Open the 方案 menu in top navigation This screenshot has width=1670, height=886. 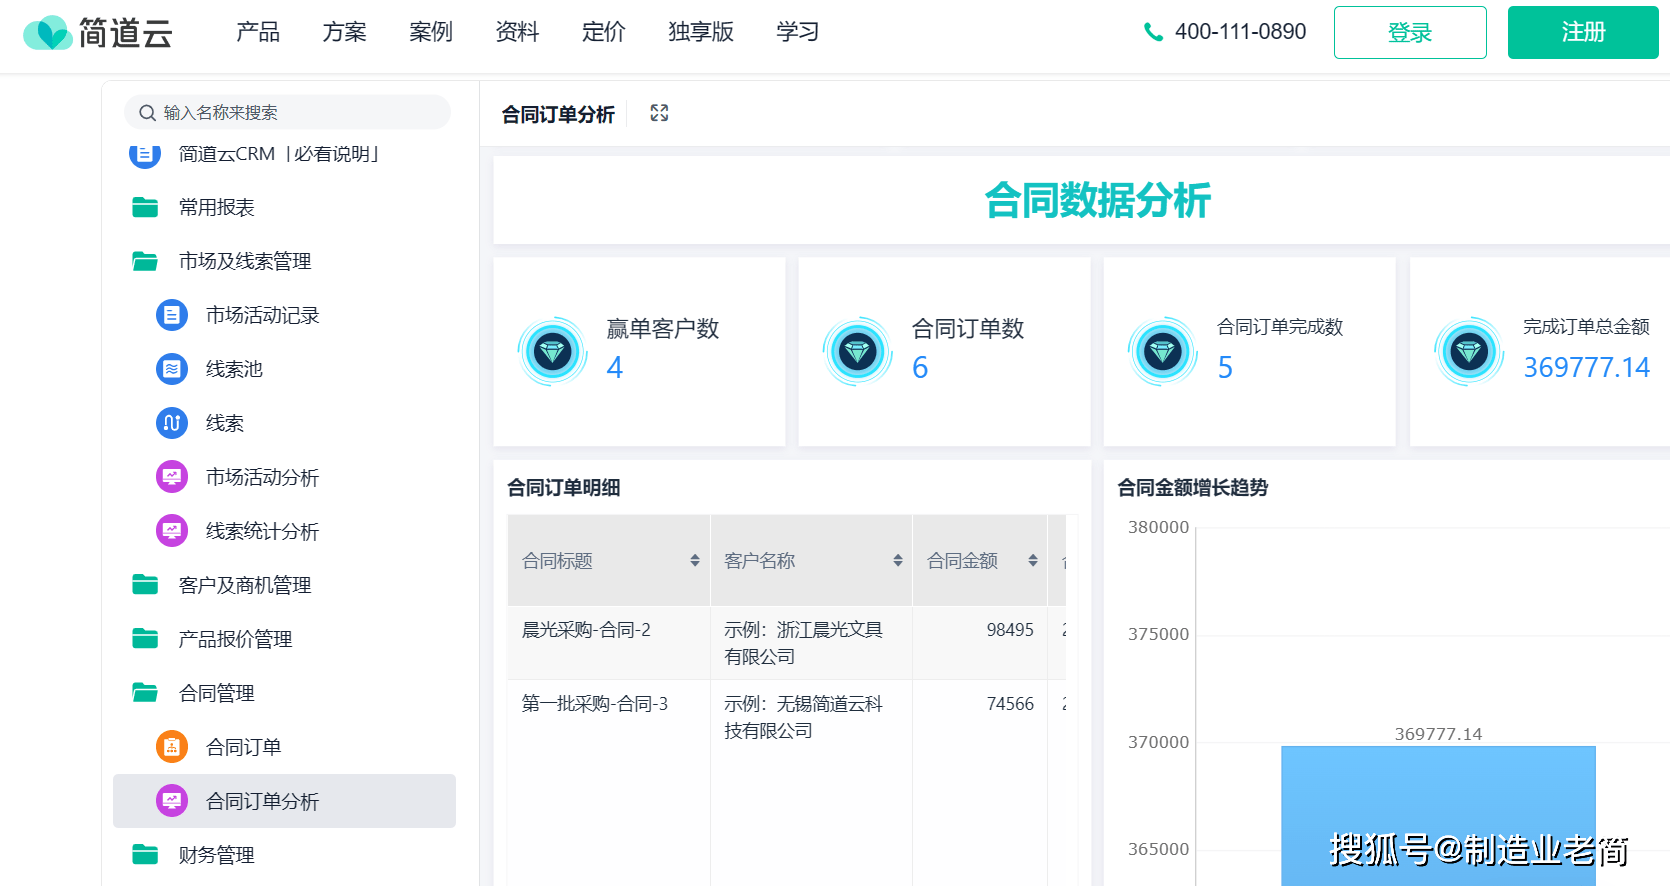click(345, 32)
